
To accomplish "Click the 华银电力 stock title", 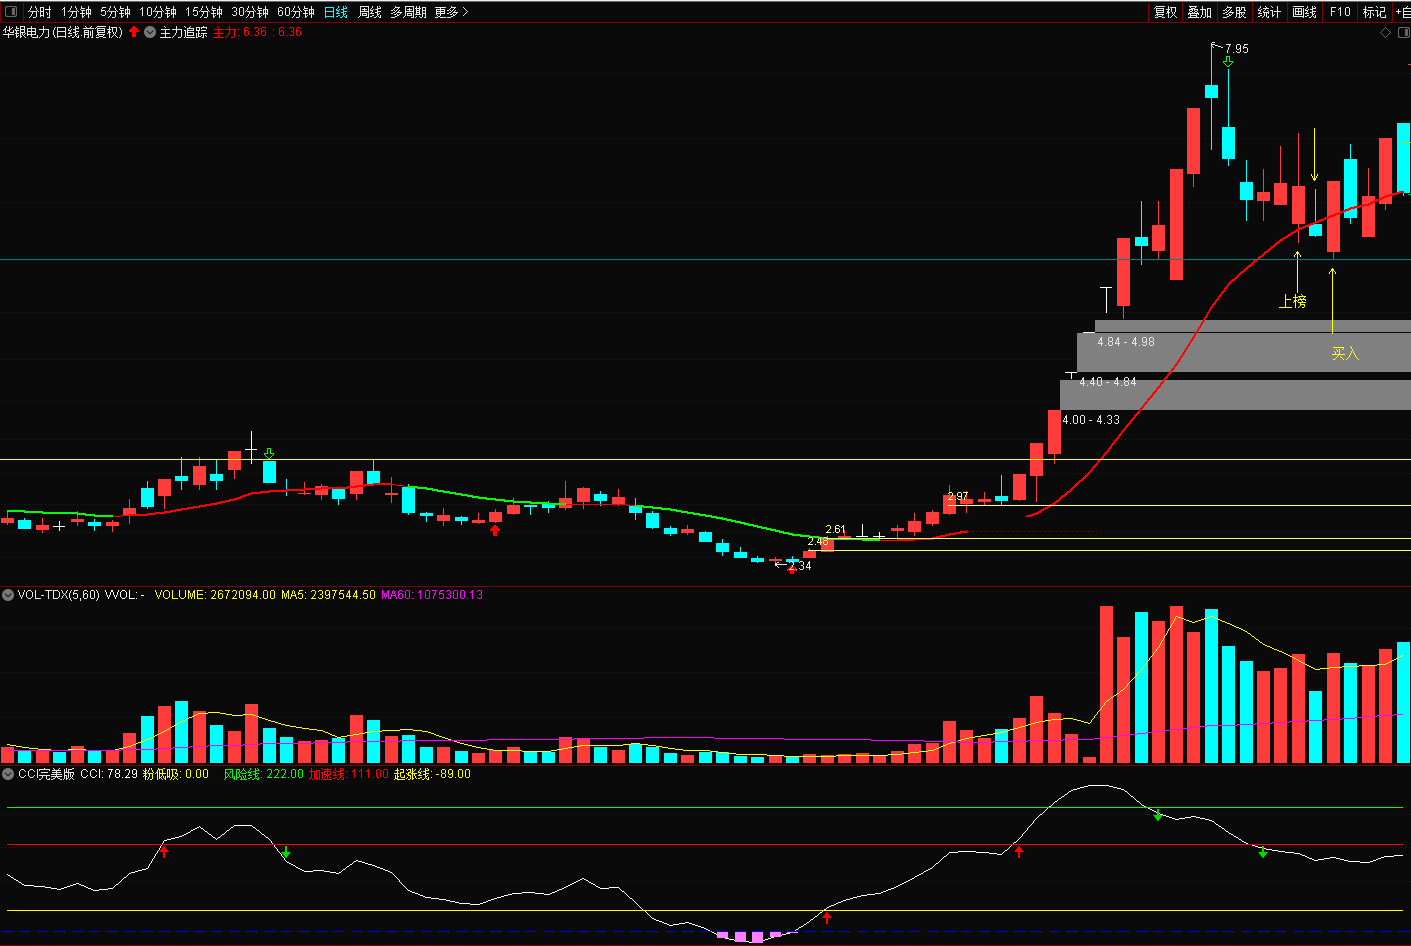I will (x=62, y=32).
